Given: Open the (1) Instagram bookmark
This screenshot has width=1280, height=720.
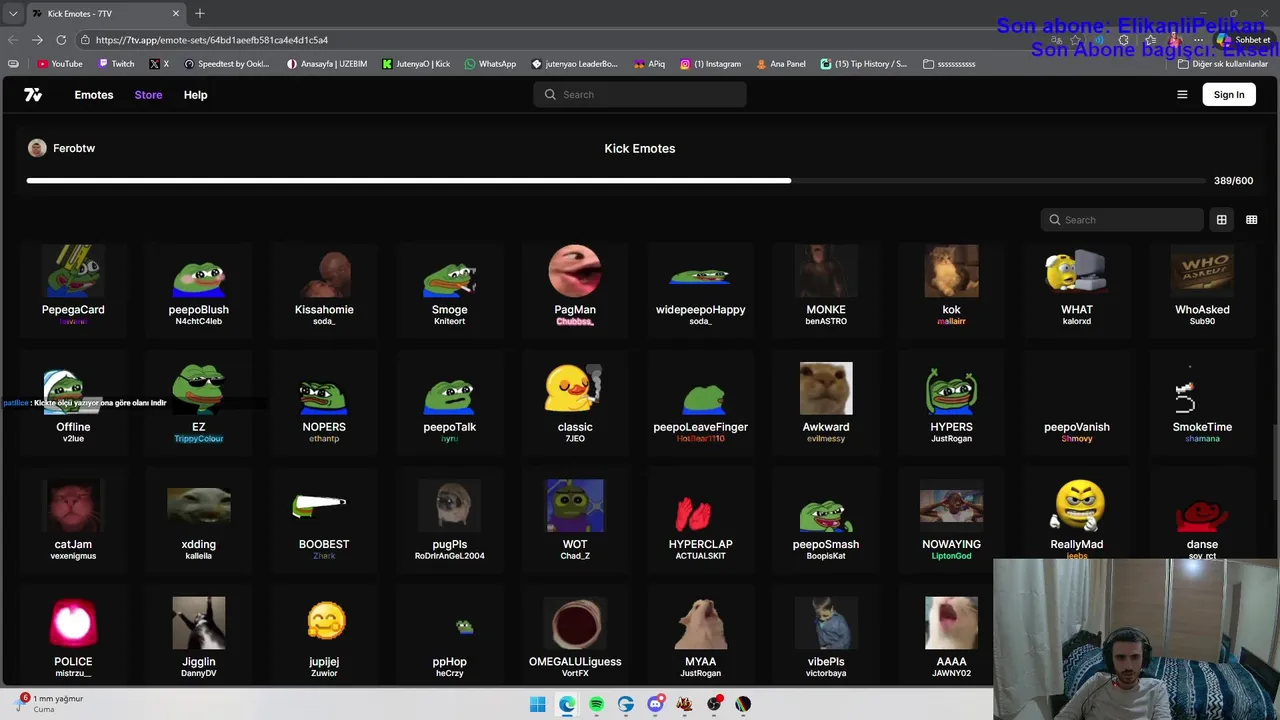Looking at the screenshot, I should click(x=711, y=64).
